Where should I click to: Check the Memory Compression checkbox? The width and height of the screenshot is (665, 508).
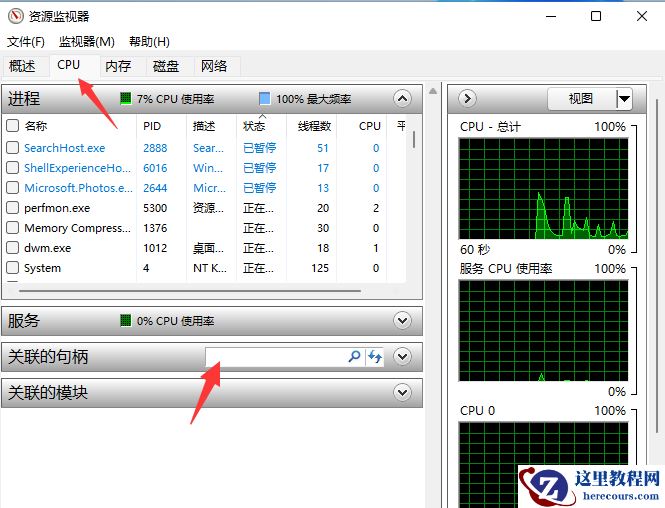click(x=13, y=228)
